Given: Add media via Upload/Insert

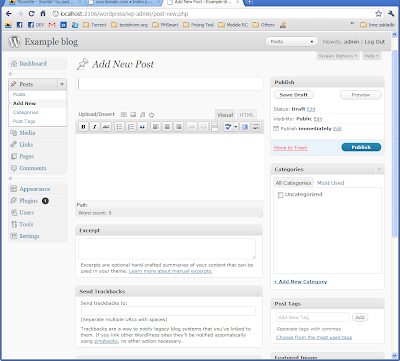Looking at the screenshot, I should [x=151, y=115].
